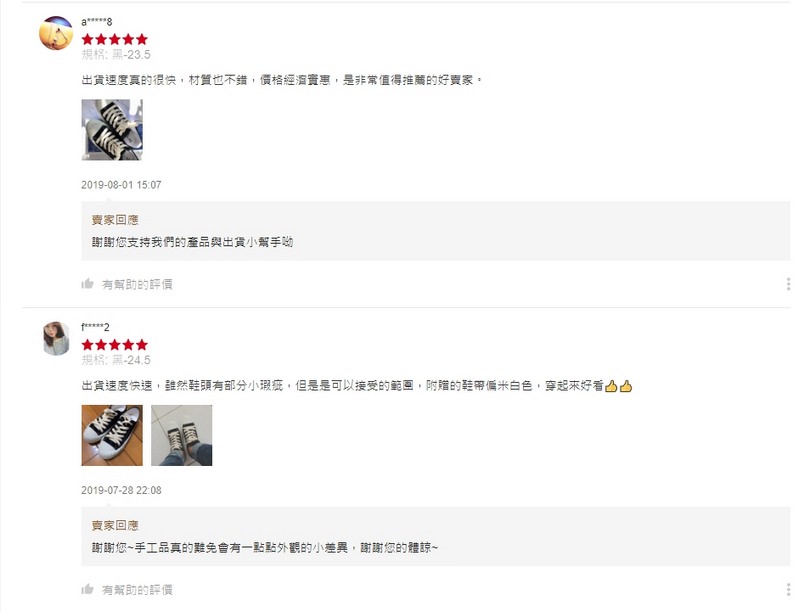Image resolution: width=810 pixels, height=612 pixels.
Task: View f*****2's first shoe photo on wood floor
Action: (112, 435)
